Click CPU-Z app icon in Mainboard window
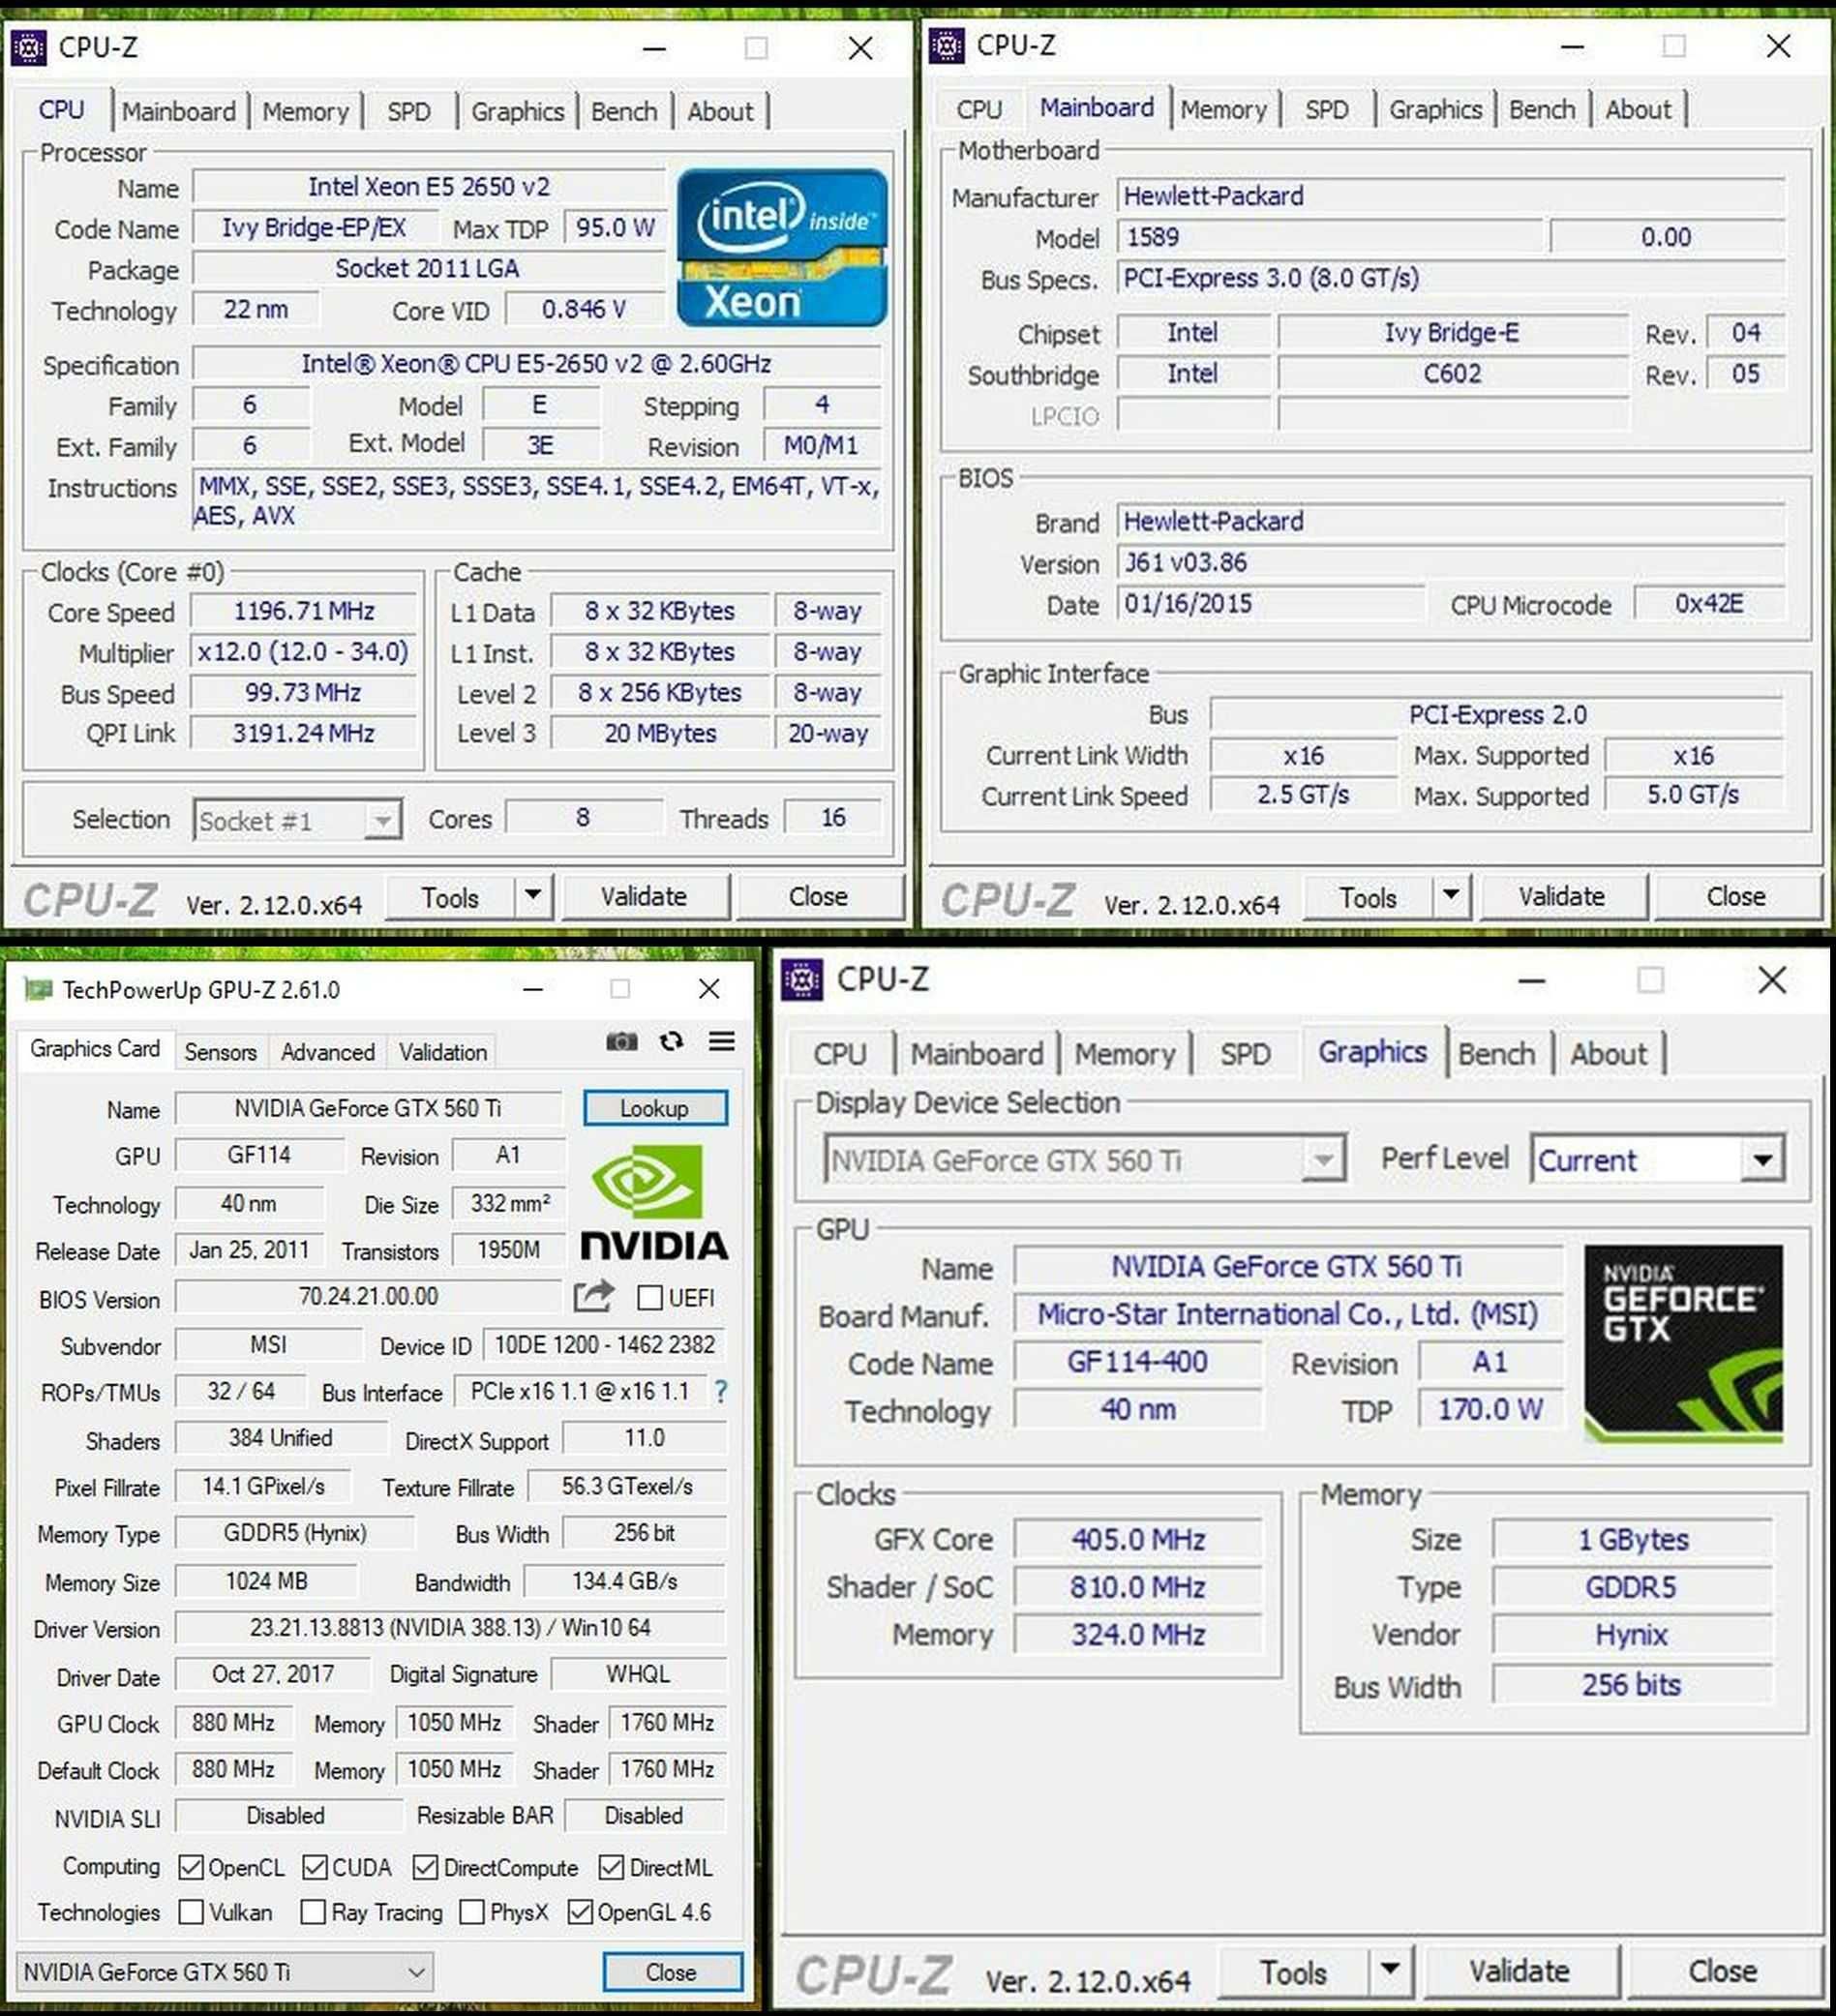 tap(946, 45)
